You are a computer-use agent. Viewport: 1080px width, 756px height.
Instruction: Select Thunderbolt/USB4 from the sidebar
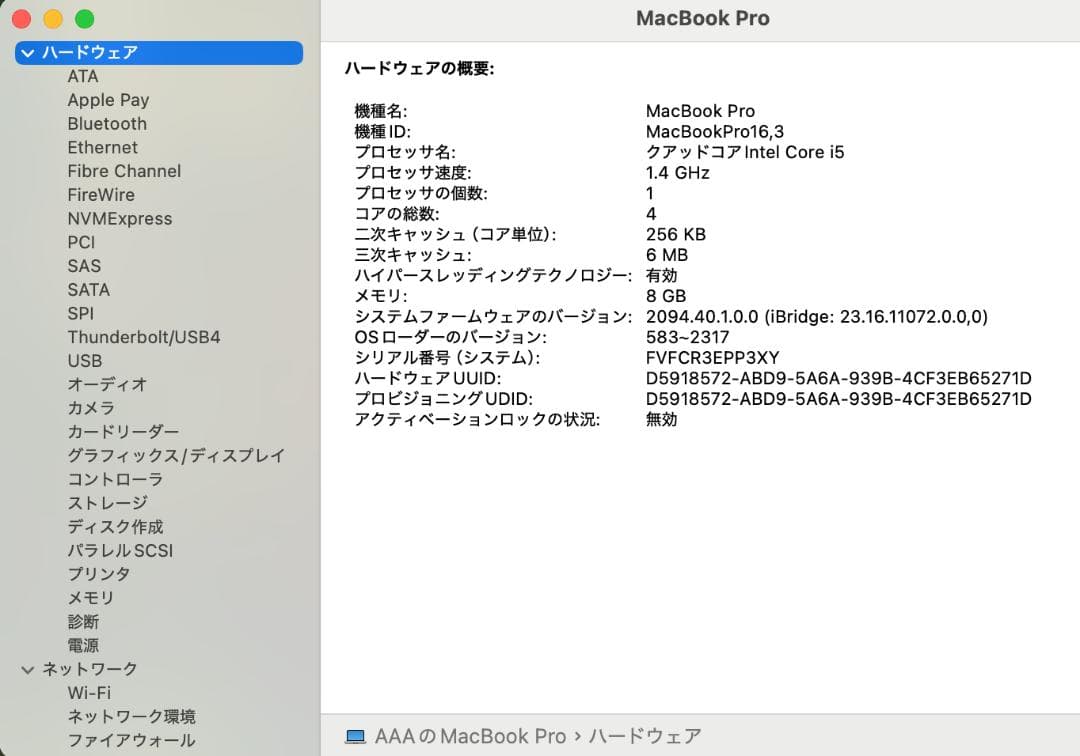tap(145, 337)
